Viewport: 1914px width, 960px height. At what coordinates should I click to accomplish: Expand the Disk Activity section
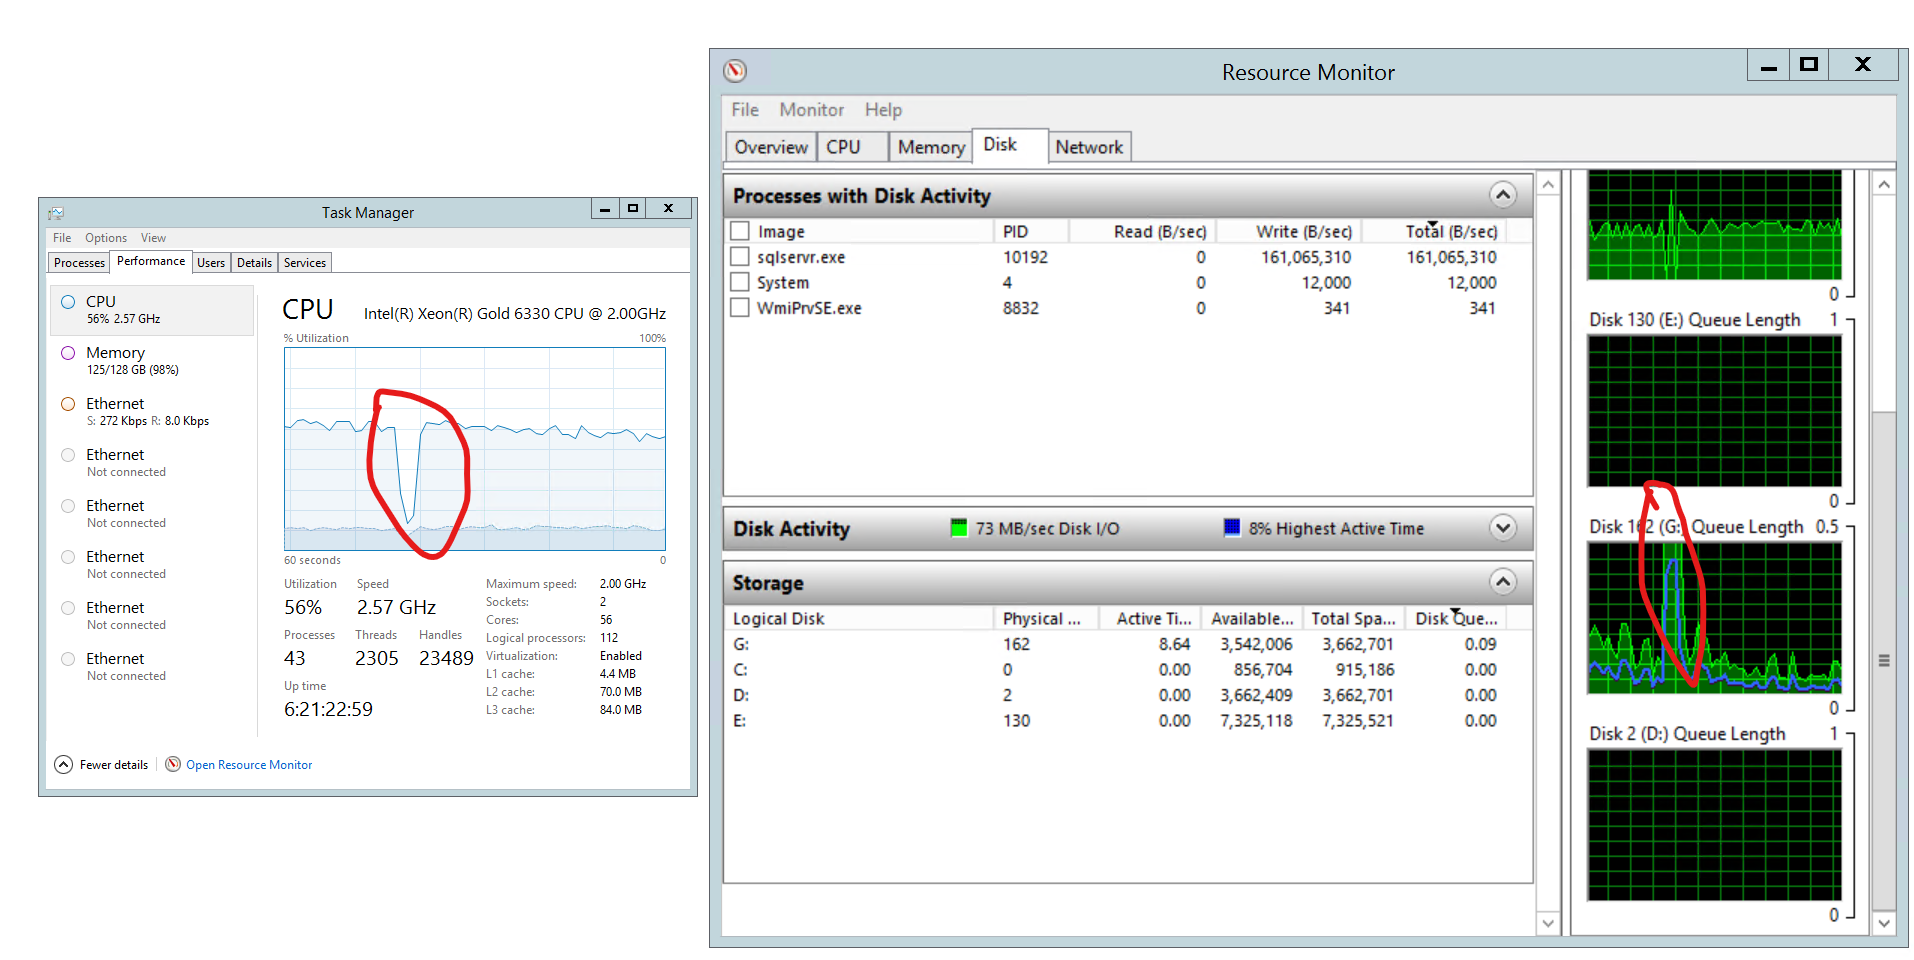1502,528
